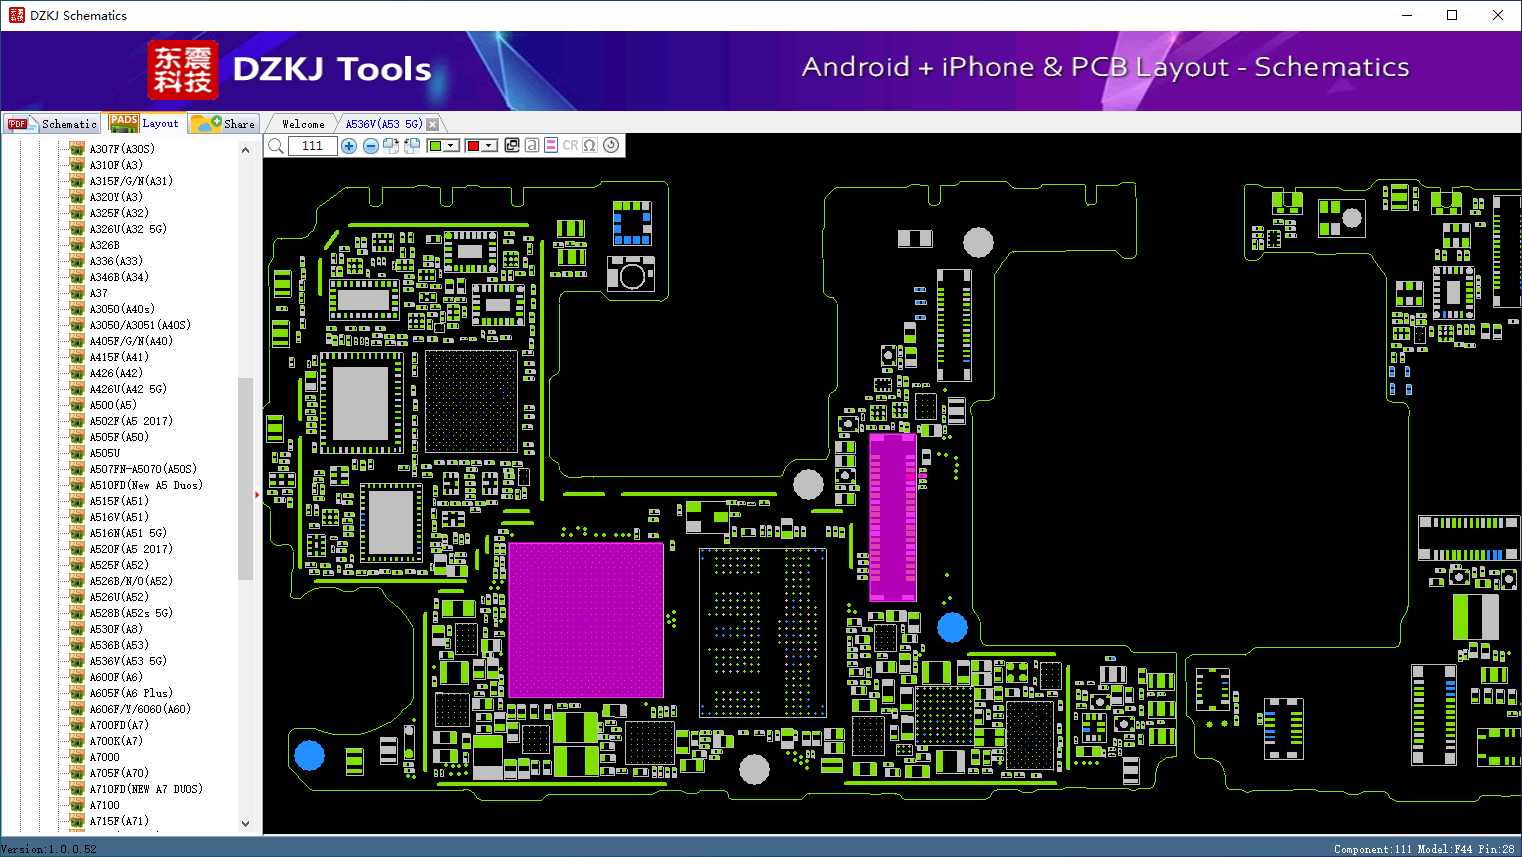Select the A326B model entry
Screen dimensions: 1522x857
(104, 245)
